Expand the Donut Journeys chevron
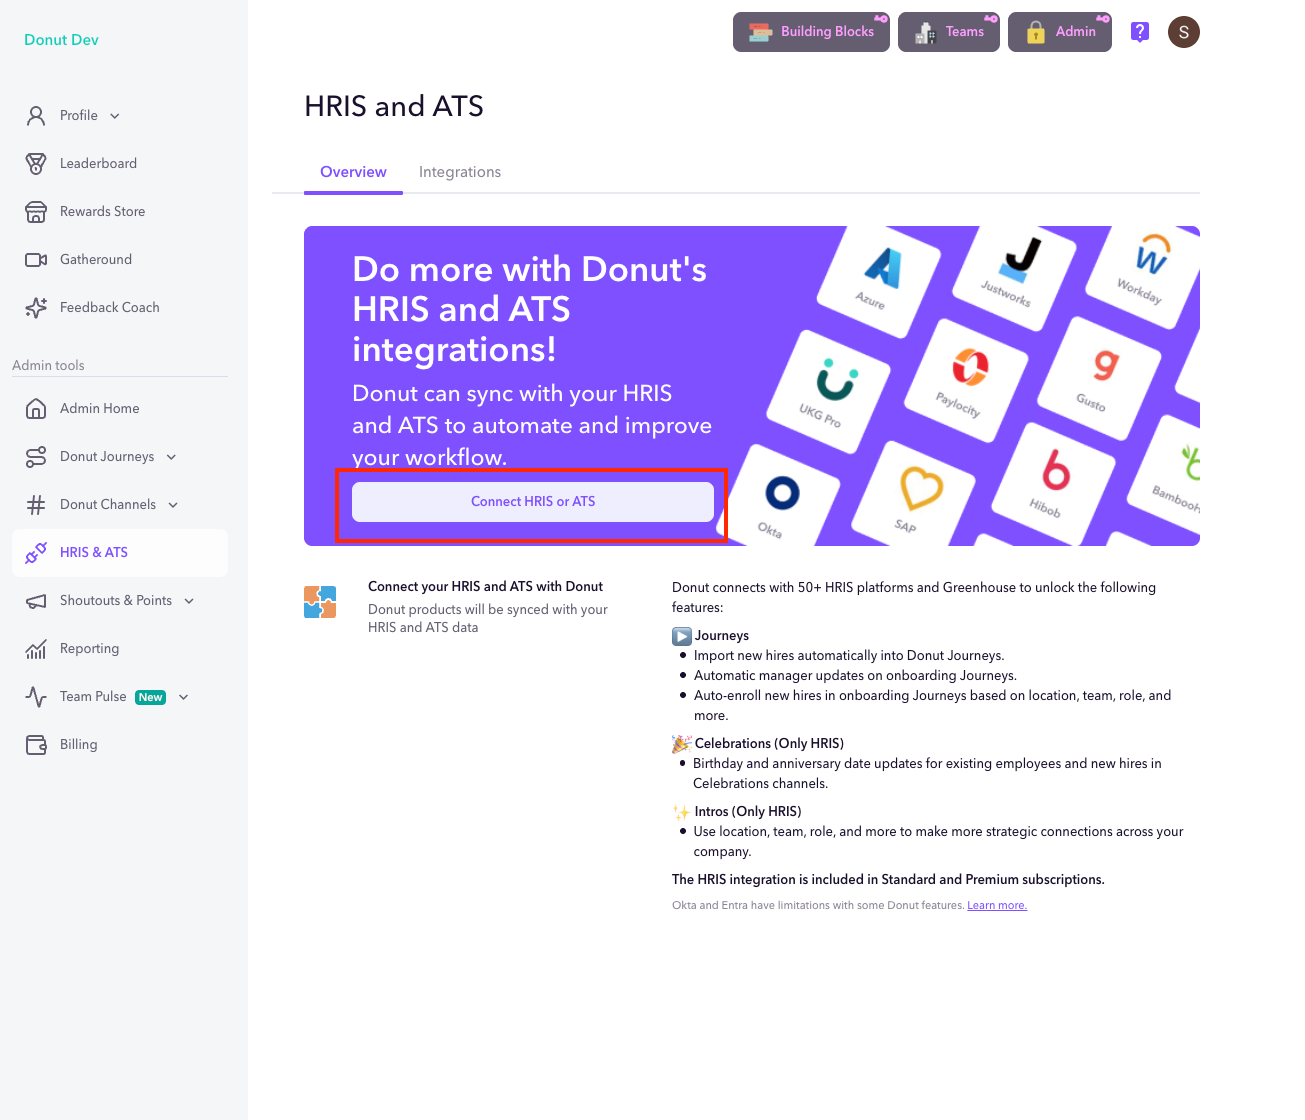Screen dimensions: 1305x1120 click(171, 457)
